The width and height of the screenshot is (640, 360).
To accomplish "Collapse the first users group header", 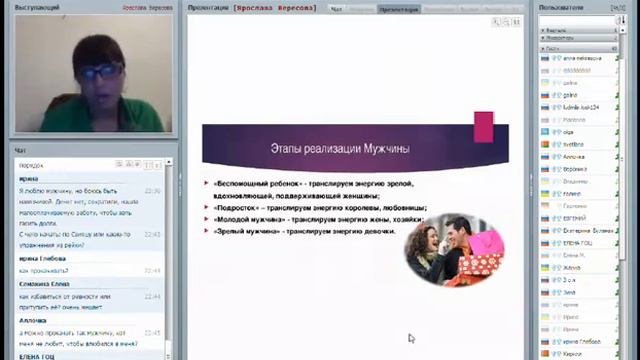I will [579, 31].
